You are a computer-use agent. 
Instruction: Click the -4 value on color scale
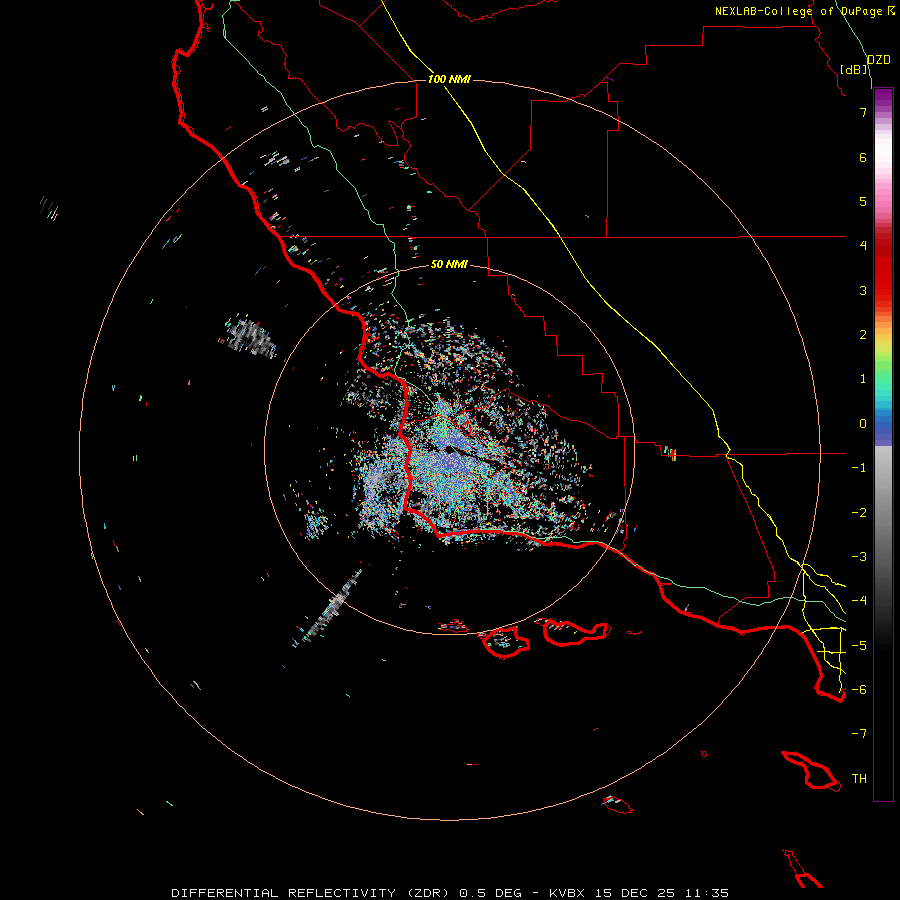pos(859,601)
